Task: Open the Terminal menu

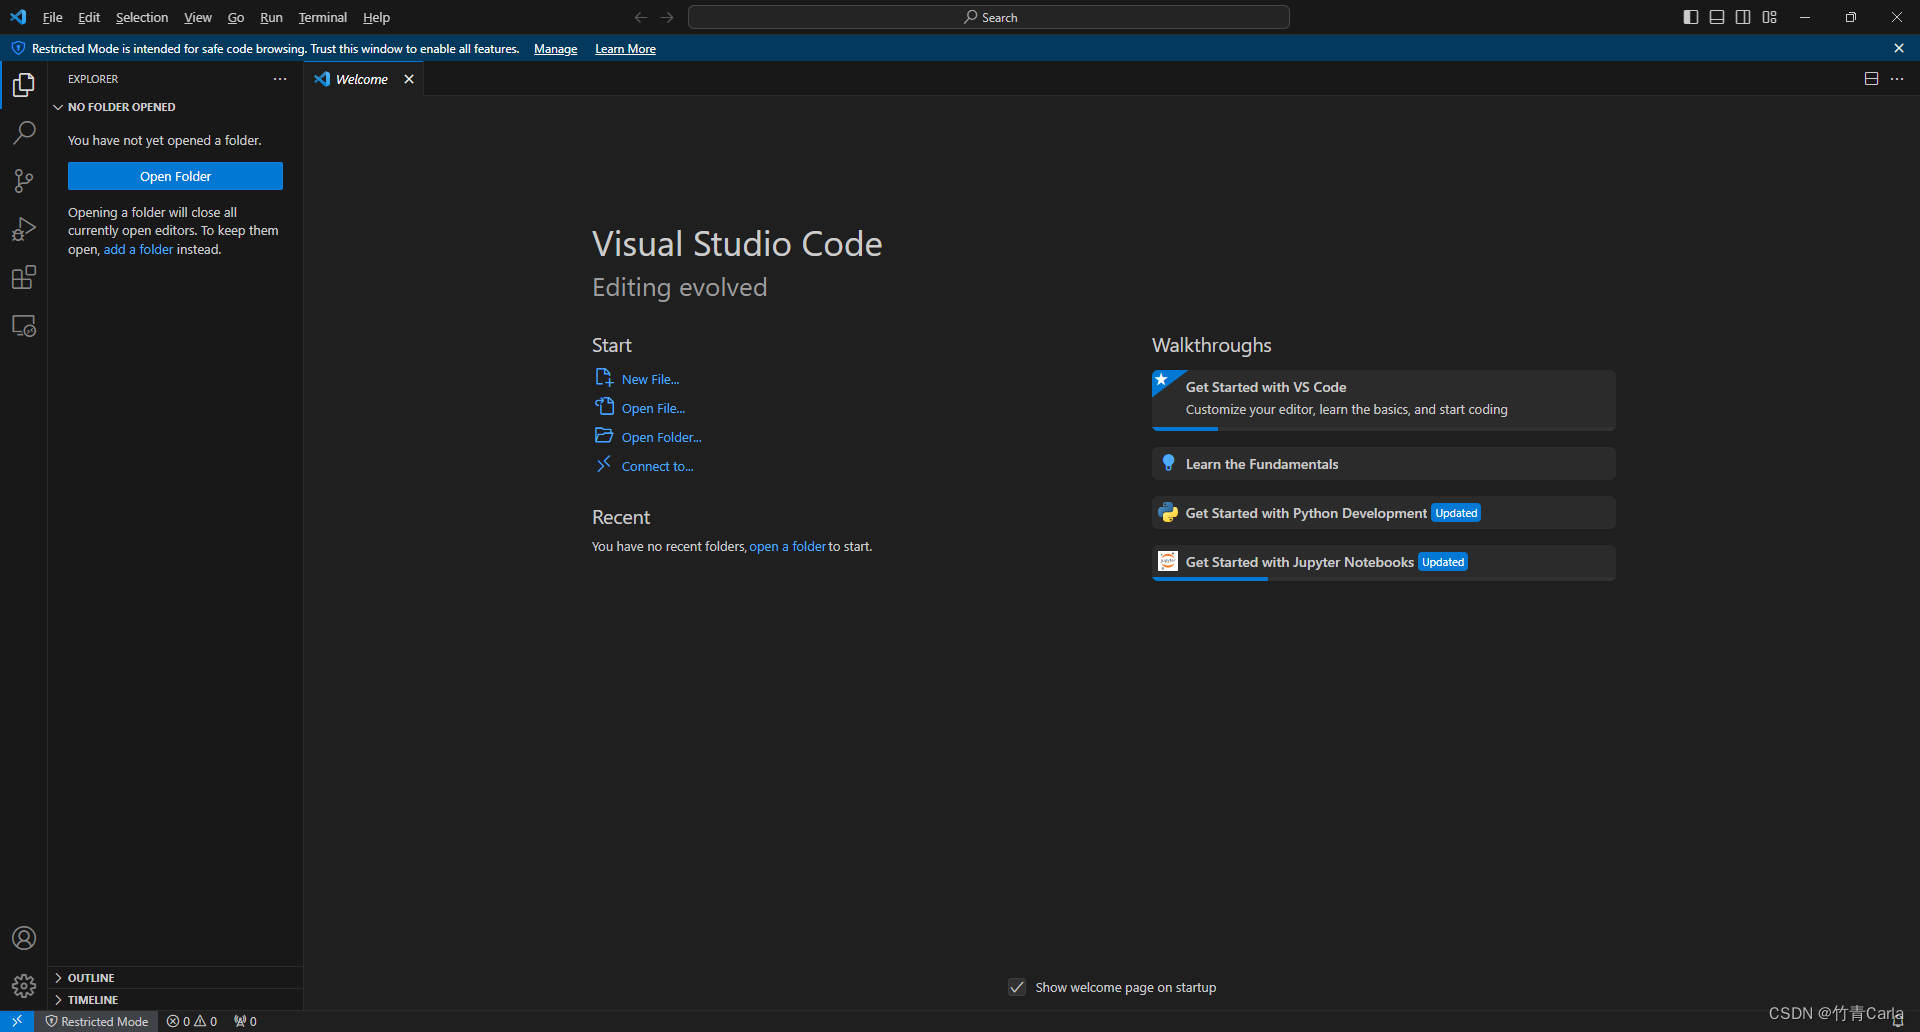Action: tap(322, 17)
